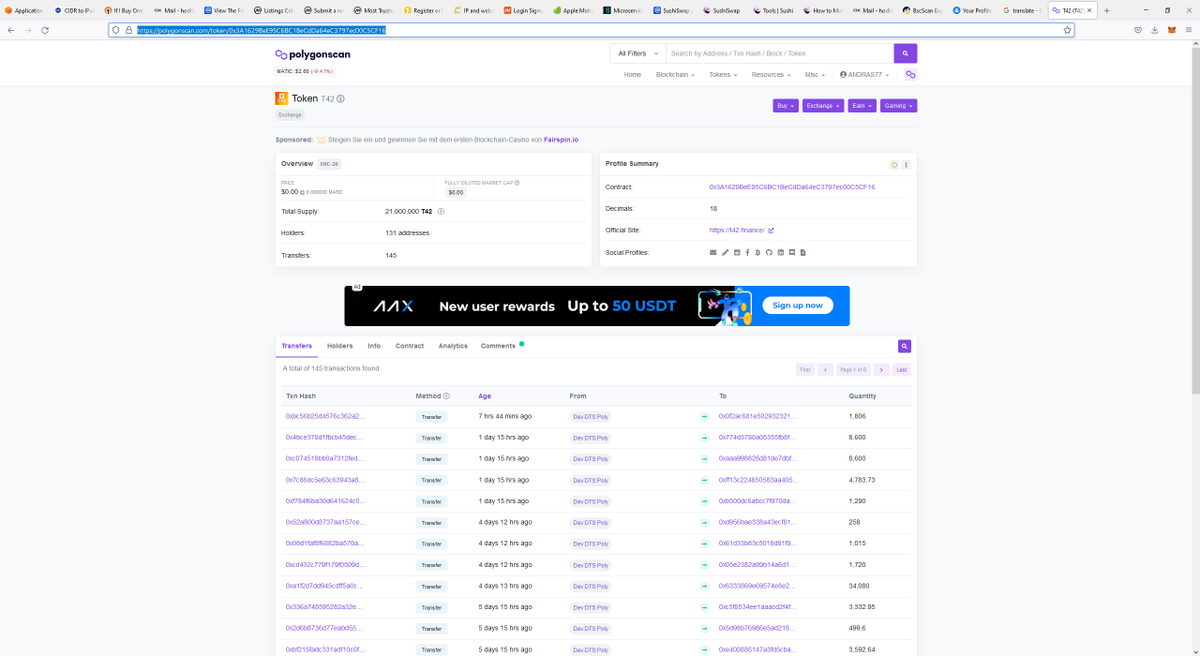Click the LinkedIn social profile icon
The height and width of the screenshot is (656, 1200).
780,252
